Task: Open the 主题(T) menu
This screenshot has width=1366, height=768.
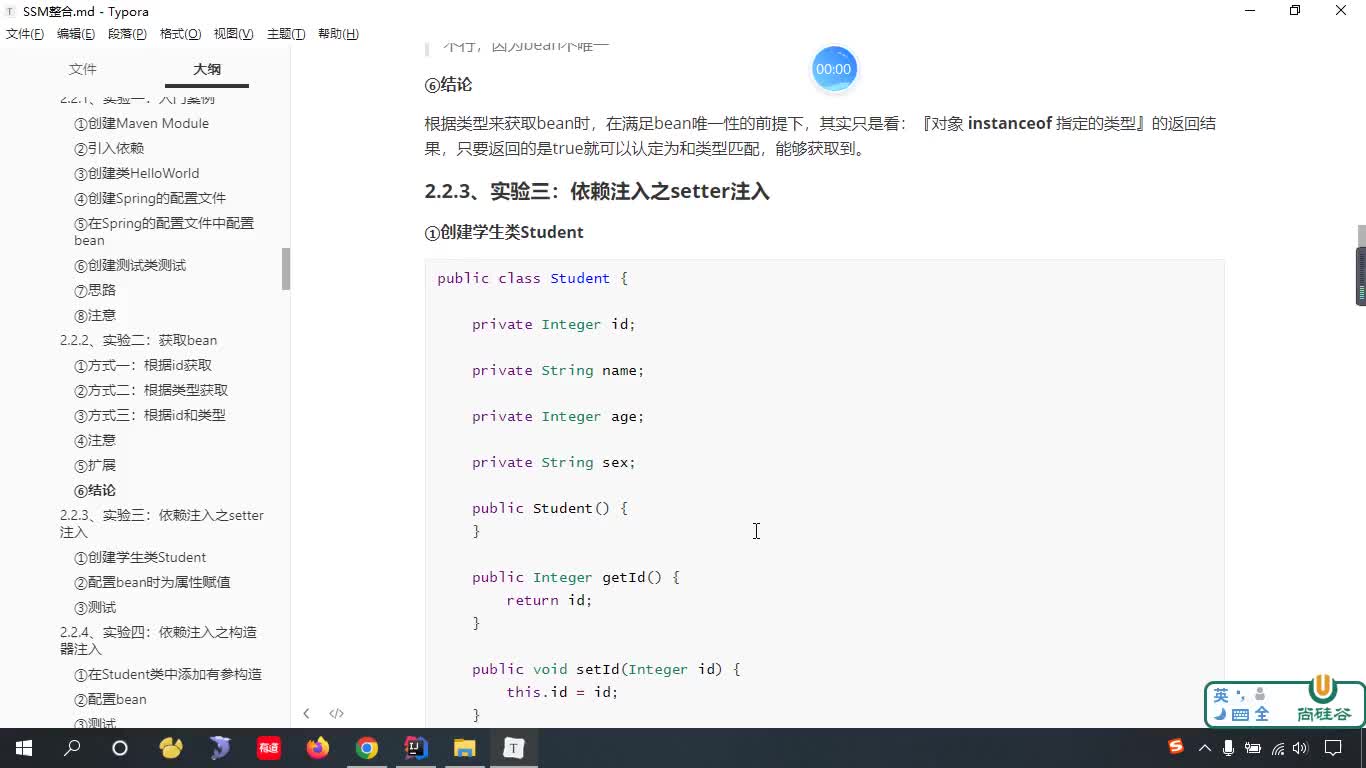Action: click(286, 34)
